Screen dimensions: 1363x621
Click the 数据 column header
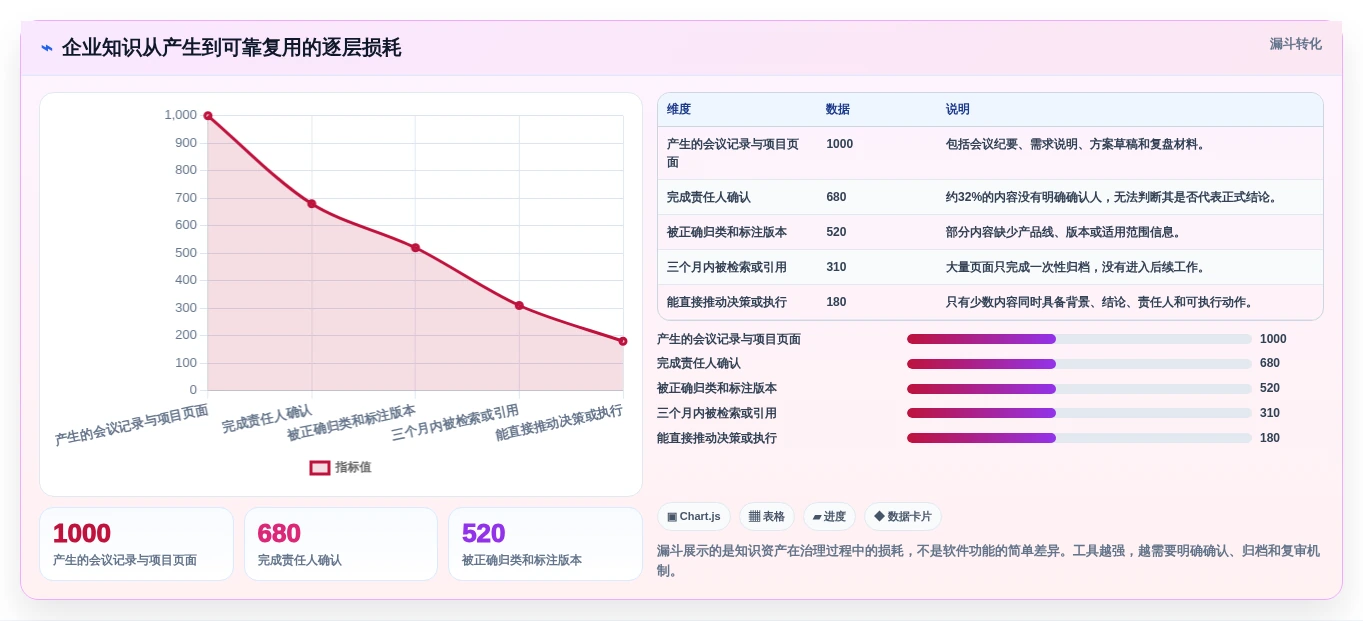pyautogui.click(x=838, y=109)
